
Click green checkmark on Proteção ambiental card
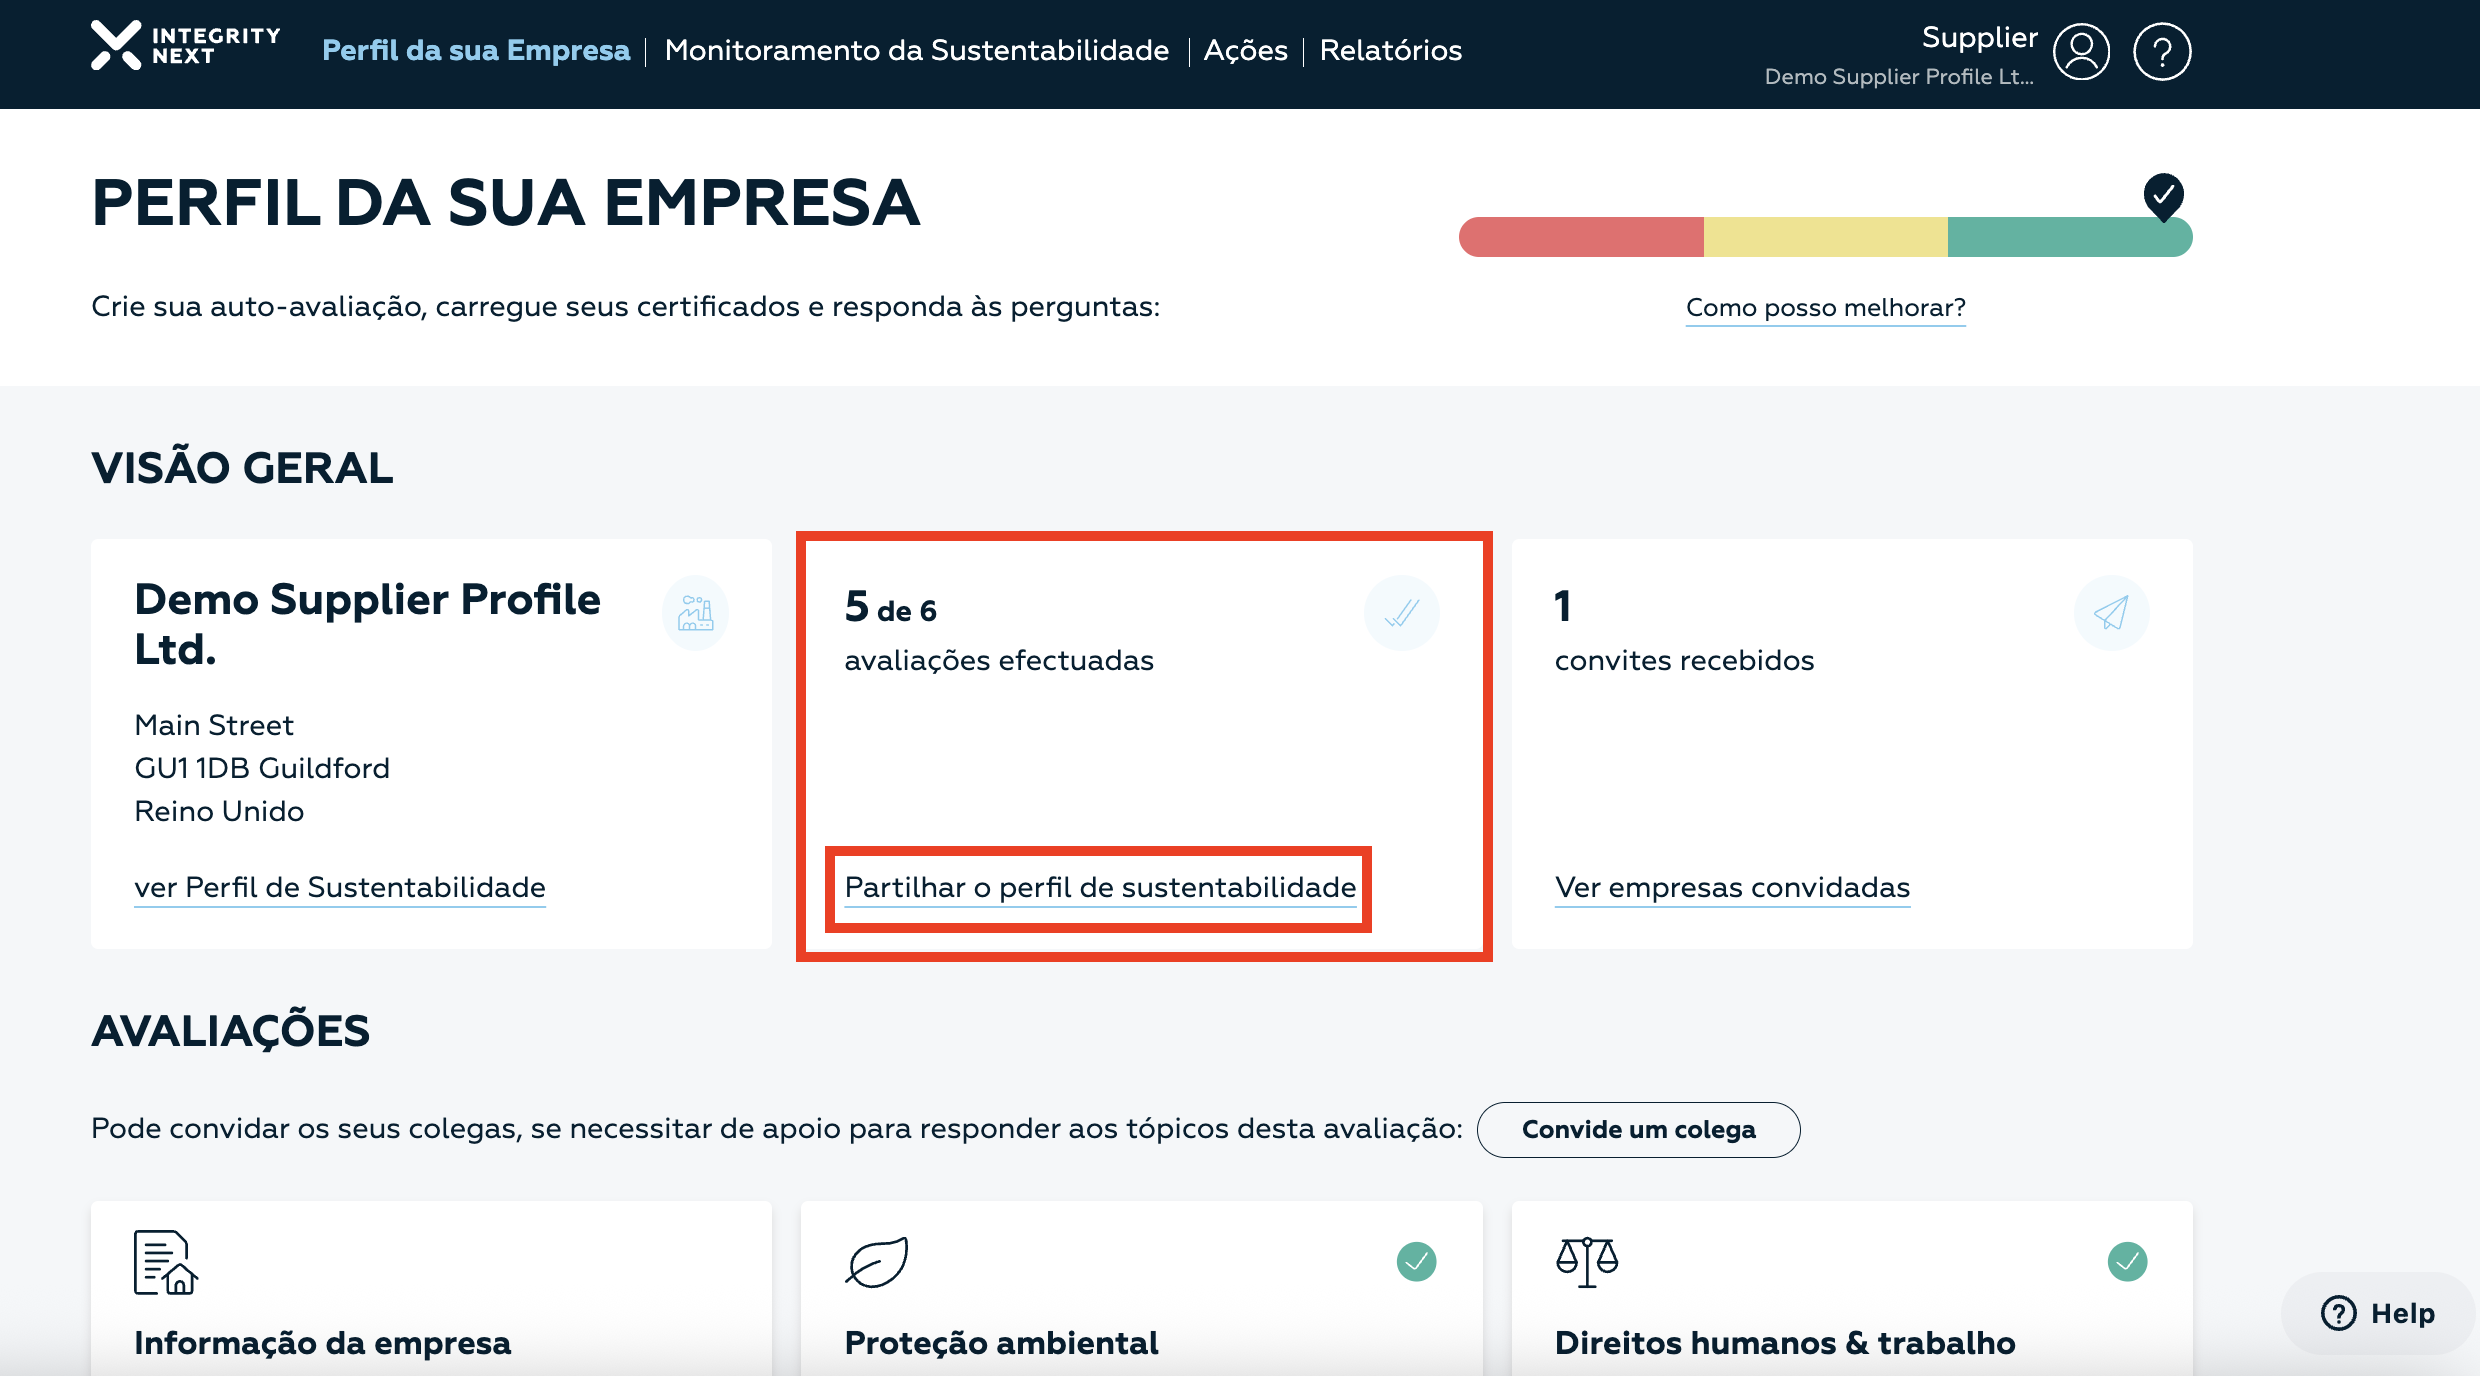click(1416, 1262)
